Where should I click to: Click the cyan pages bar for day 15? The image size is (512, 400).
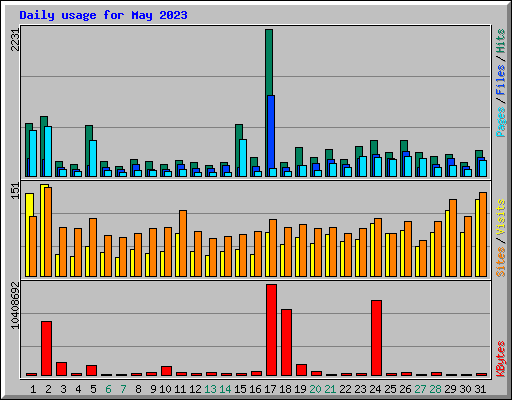pos(243,158)
